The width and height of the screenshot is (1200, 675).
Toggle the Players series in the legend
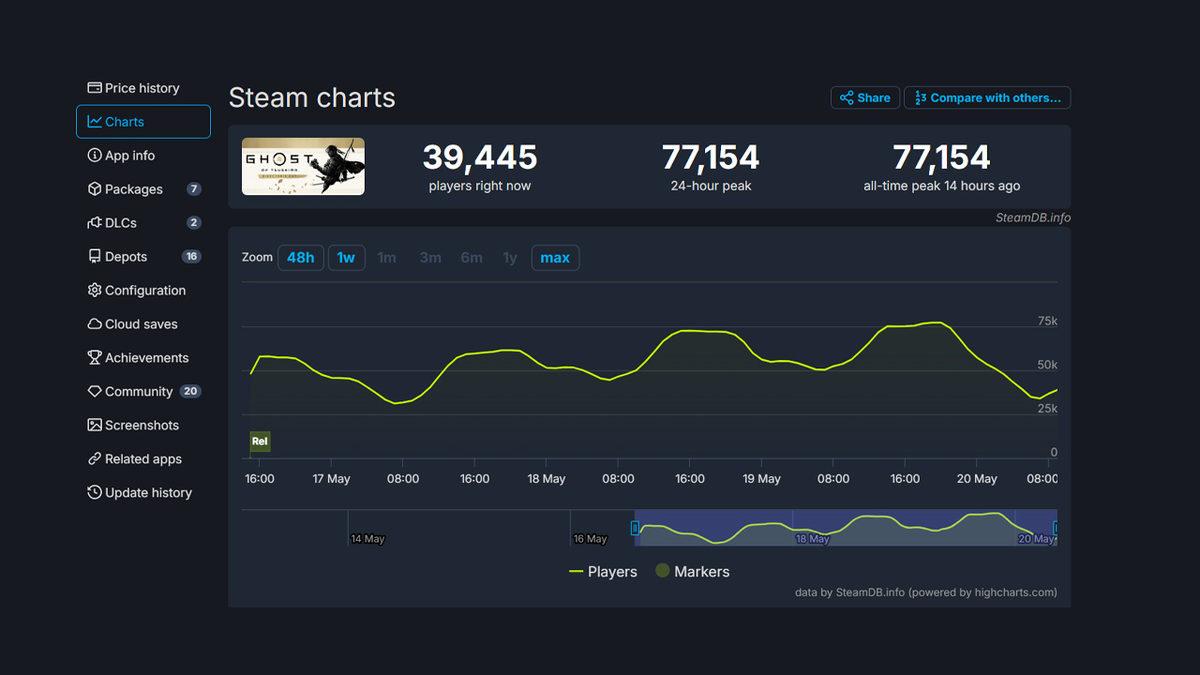point(611,571)
